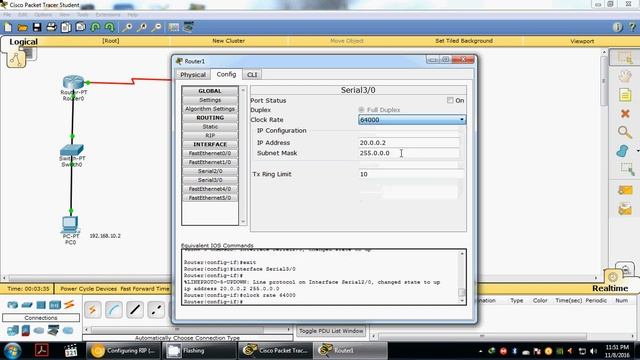Activate the Delete tool red X
This screenshot has height=360, width=640.
[625, 114]
